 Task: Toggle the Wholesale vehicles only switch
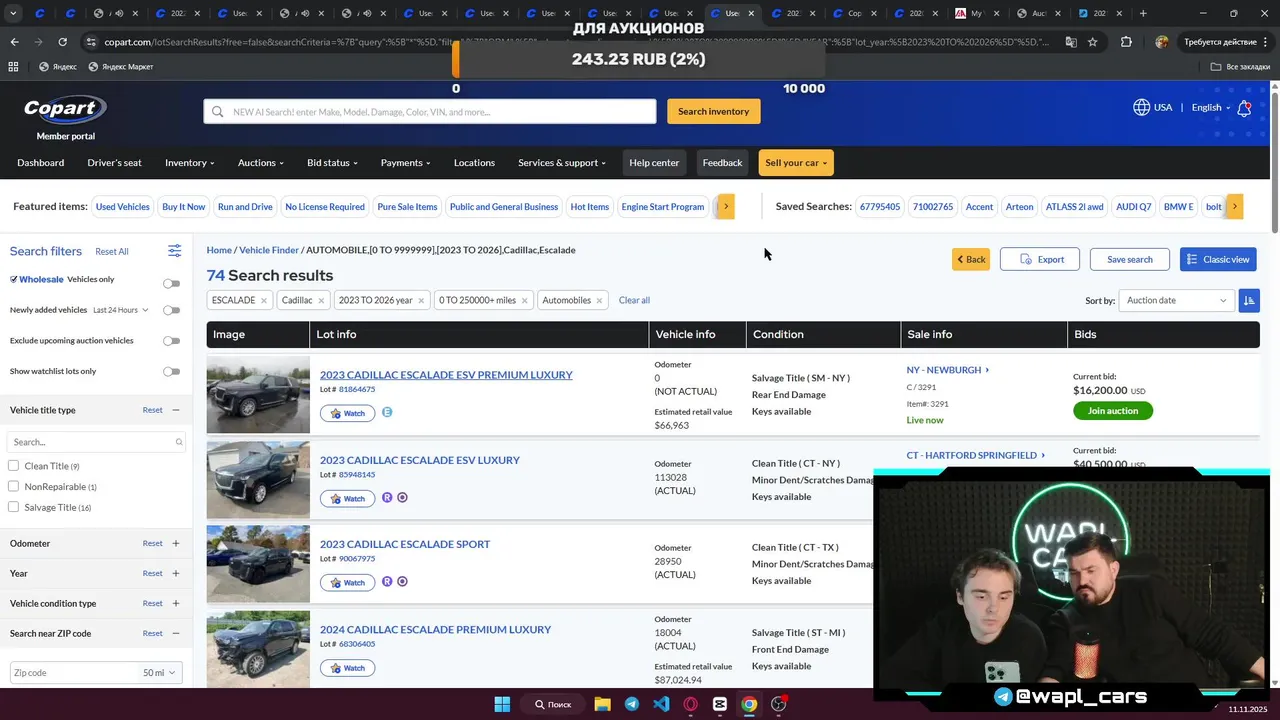coord(172,283)
